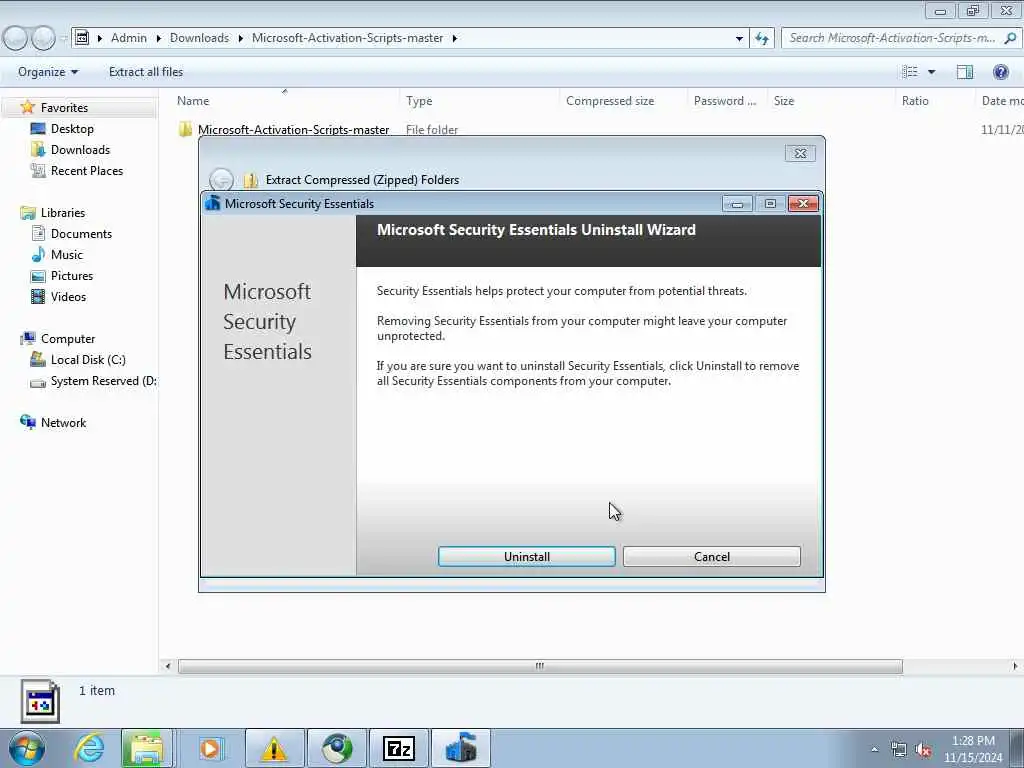Sort by Password column header
The image size is (1024, 768).
coord(724,101)
